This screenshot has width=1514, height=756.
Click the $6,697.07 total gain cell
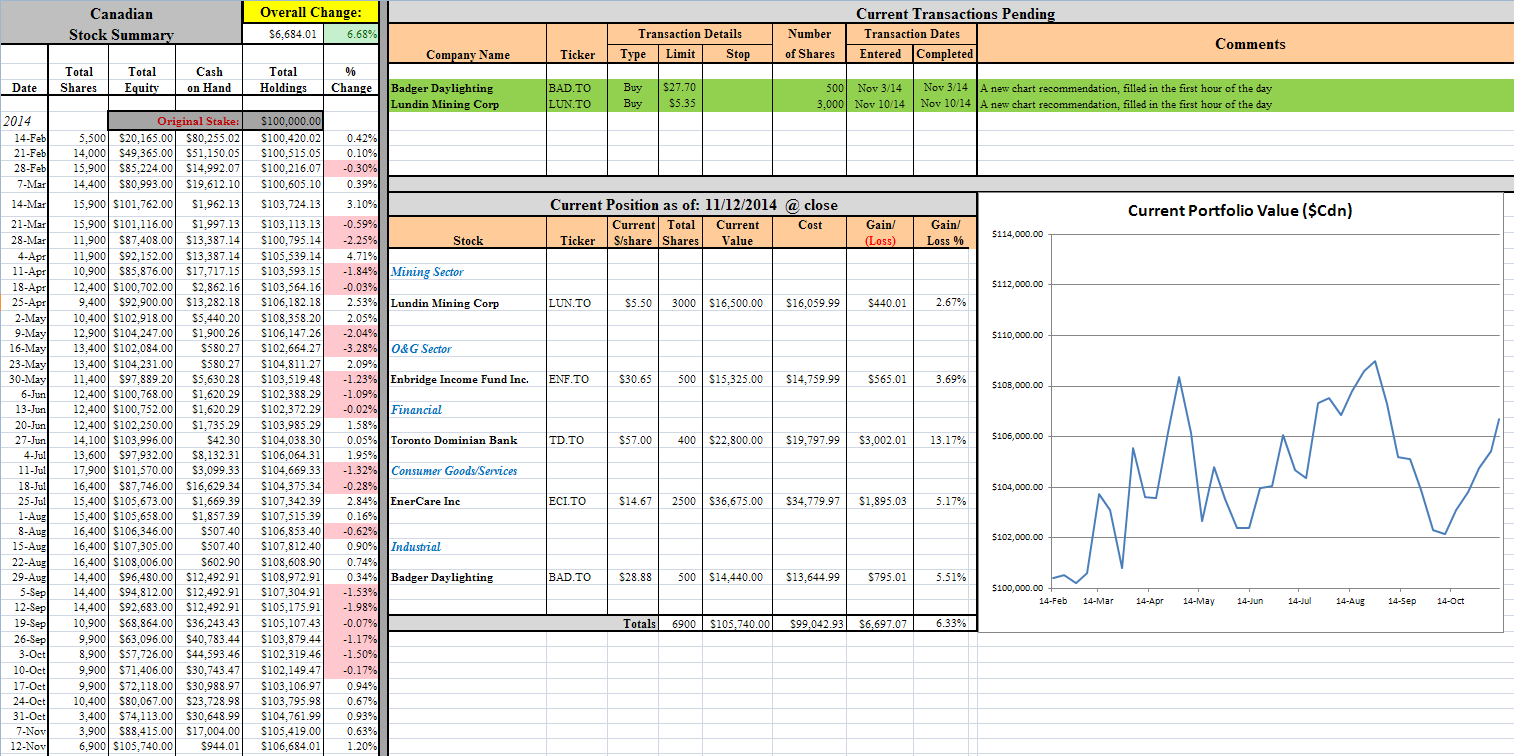880,623
